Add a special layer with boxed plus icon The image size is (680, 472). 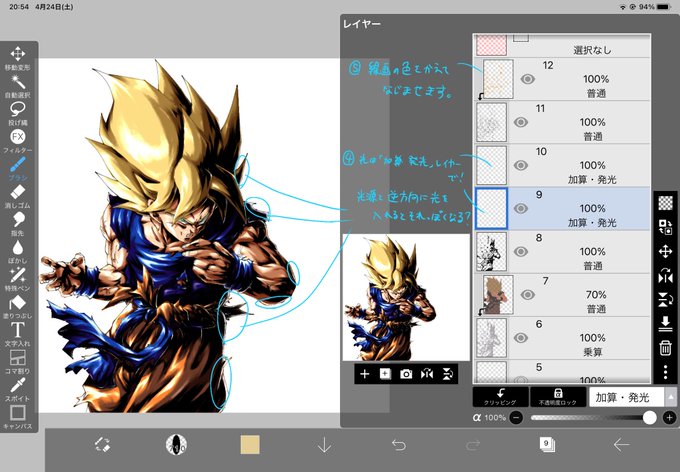click(x=385, y=374)
